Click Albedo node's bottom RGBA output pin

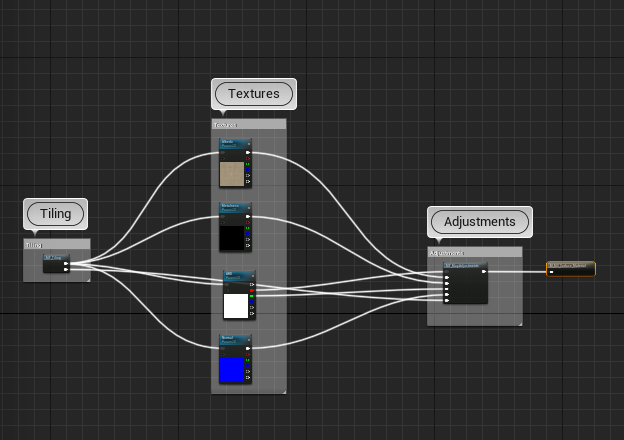[248, 181]
